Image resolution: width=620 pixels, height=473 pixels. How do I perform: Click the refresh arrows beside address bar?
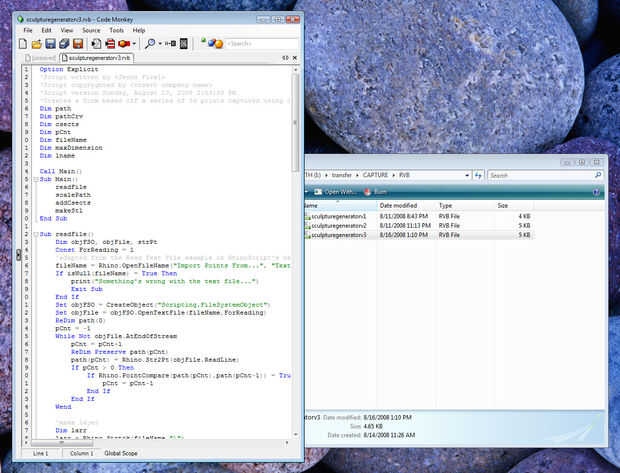coord(476,175)
